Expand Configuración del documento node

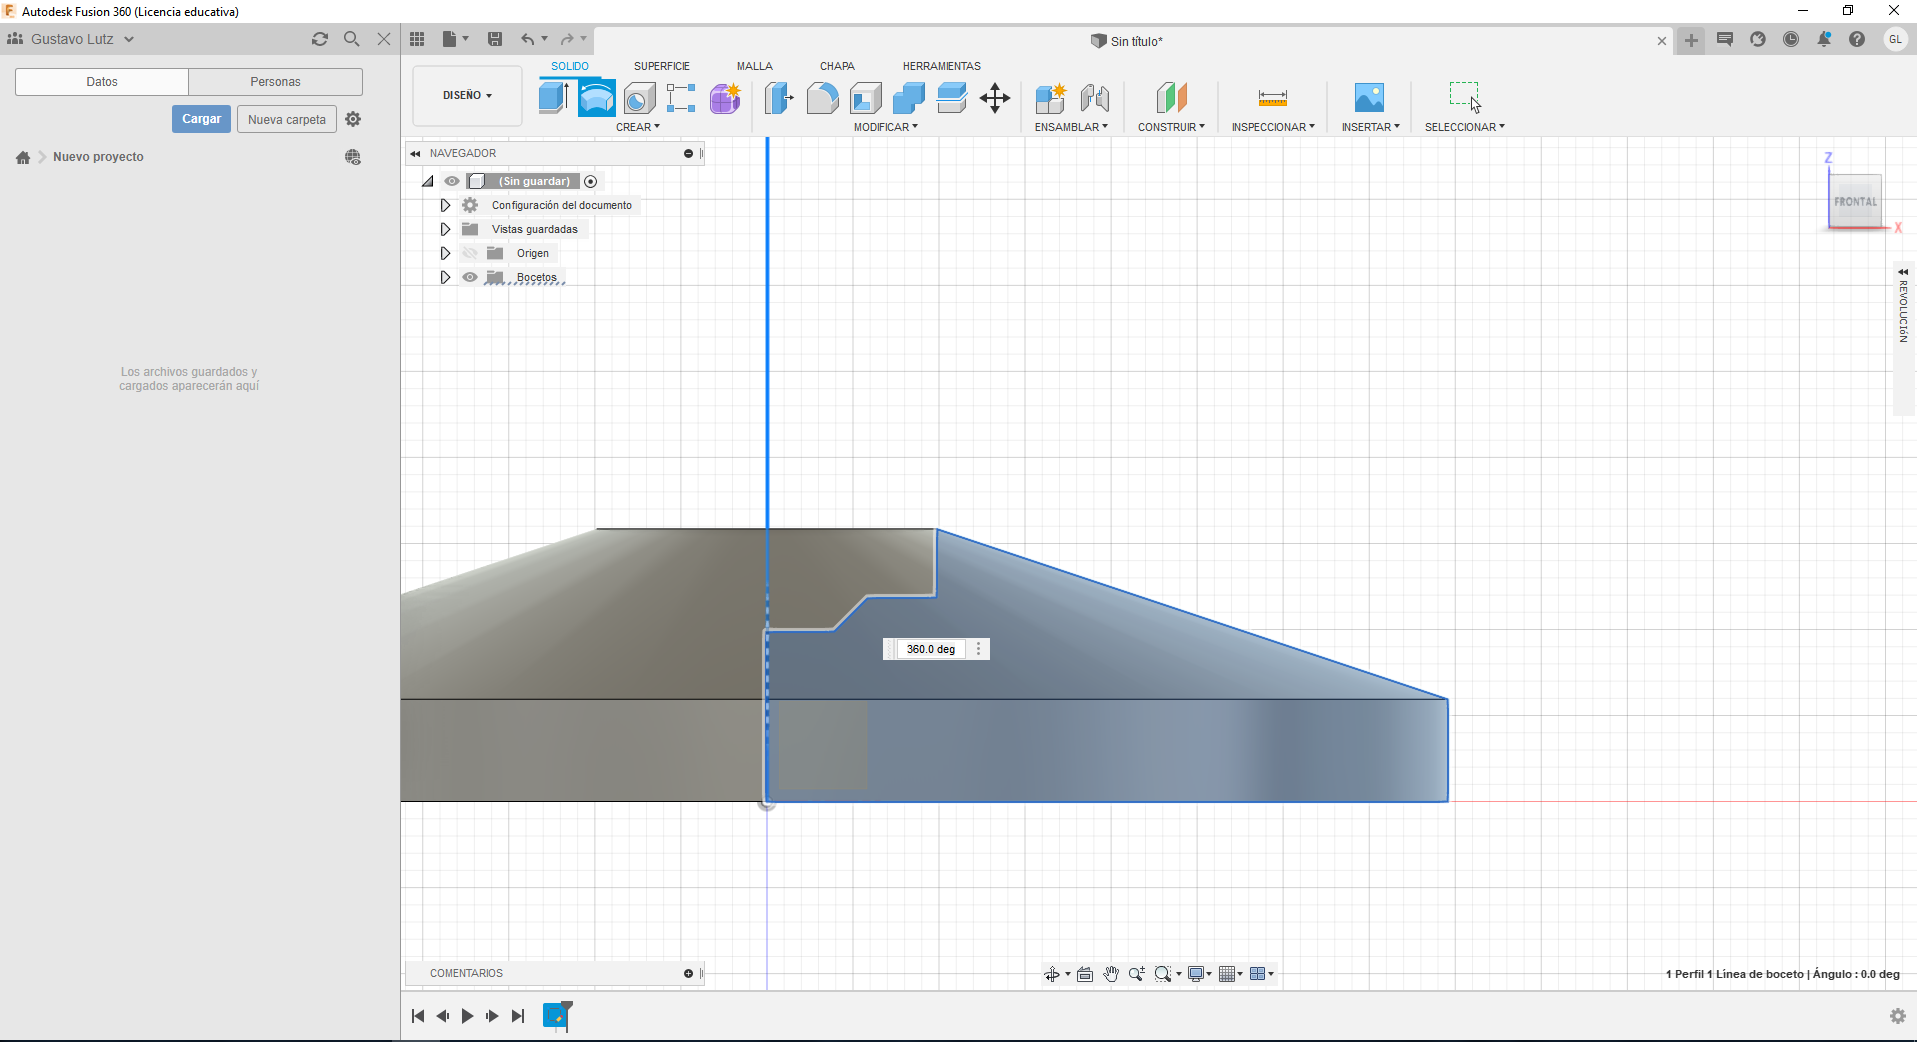[446, 205]
